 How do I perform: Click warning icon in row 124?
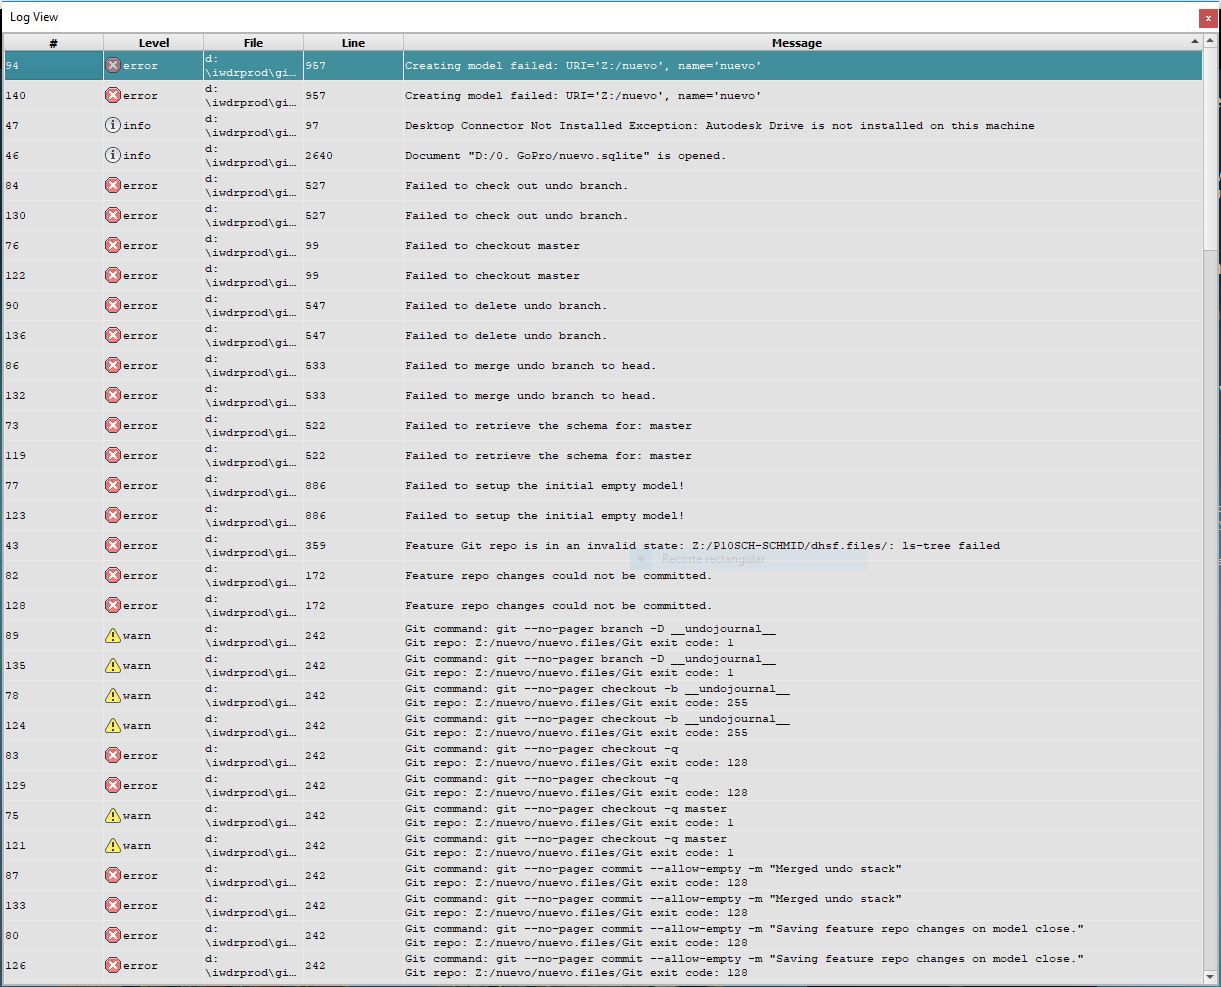113,725
